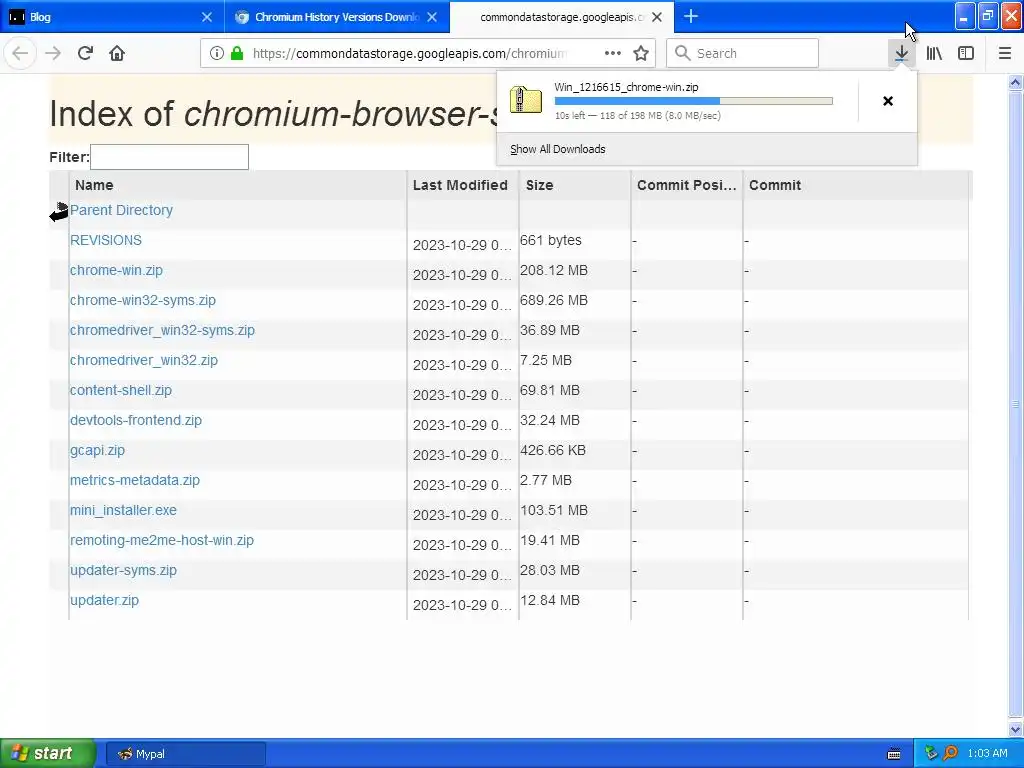Click the Parent Directory back arrow icon
1024x768 pixels.
tap(59, 212)
